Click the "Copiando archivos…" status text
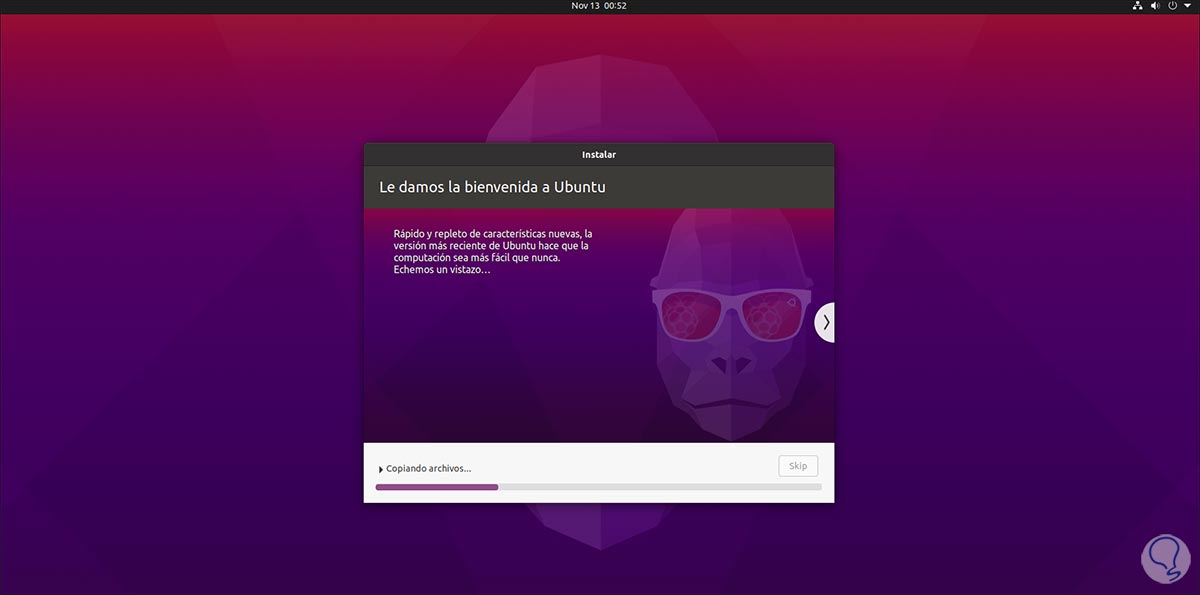Viewport: 1200px width, 595px height. pos(428,468)
